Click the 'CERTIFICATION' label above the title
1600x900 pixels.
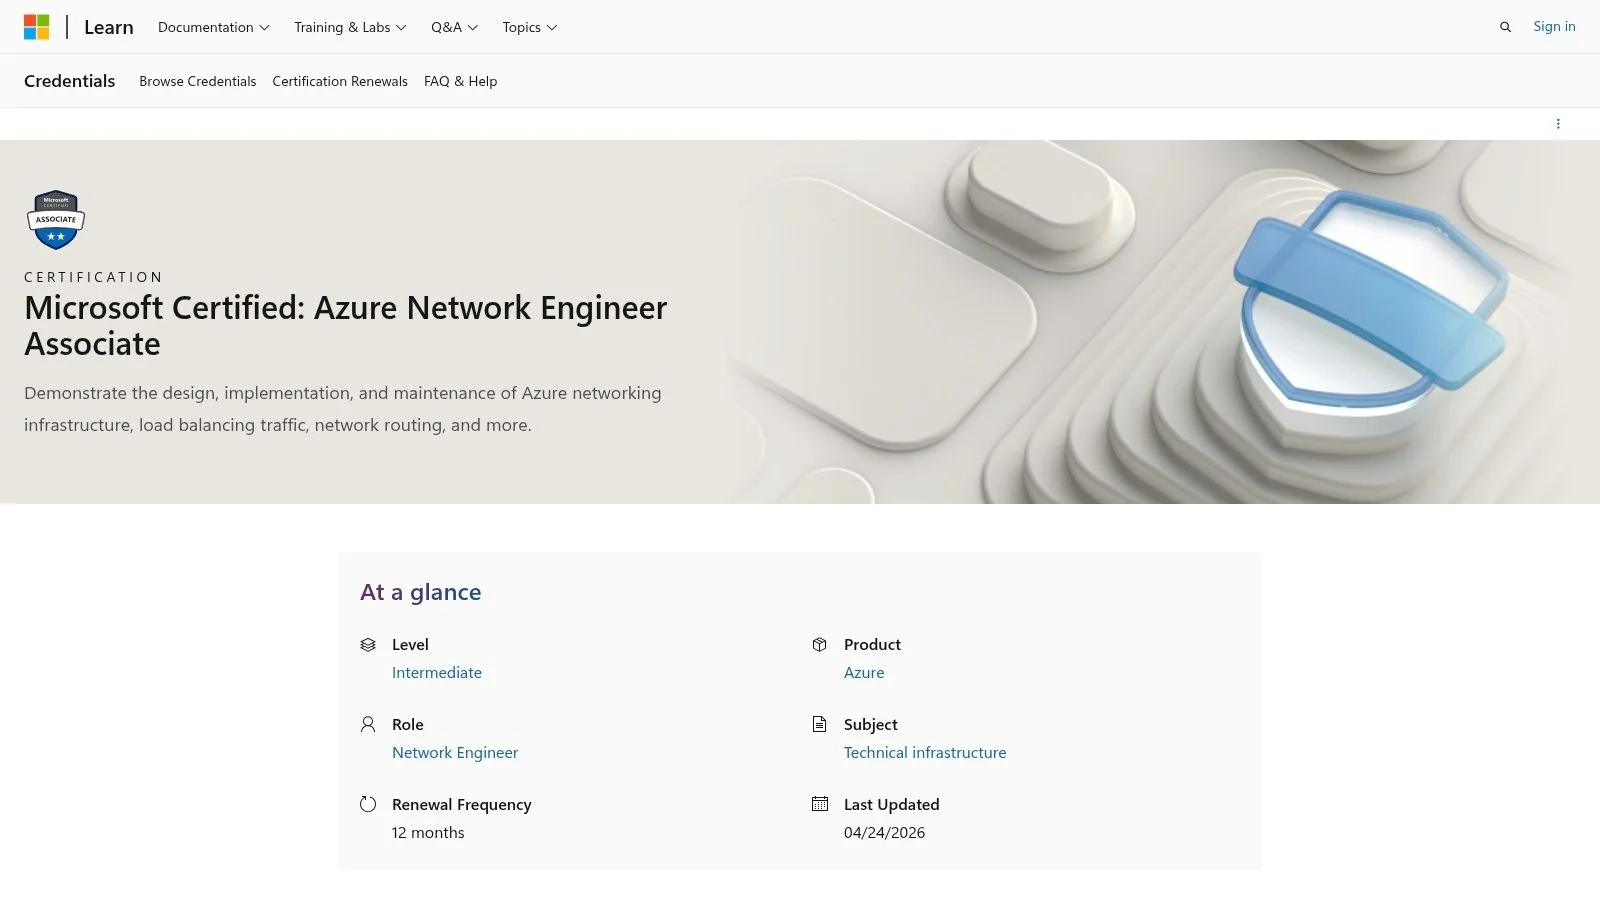(x=94, y=277)
